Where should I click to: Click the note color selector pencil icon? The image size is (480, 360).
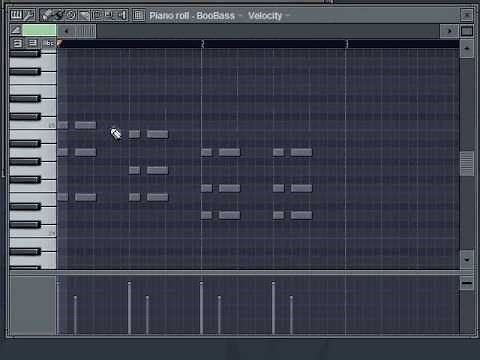tap(16, 31)
